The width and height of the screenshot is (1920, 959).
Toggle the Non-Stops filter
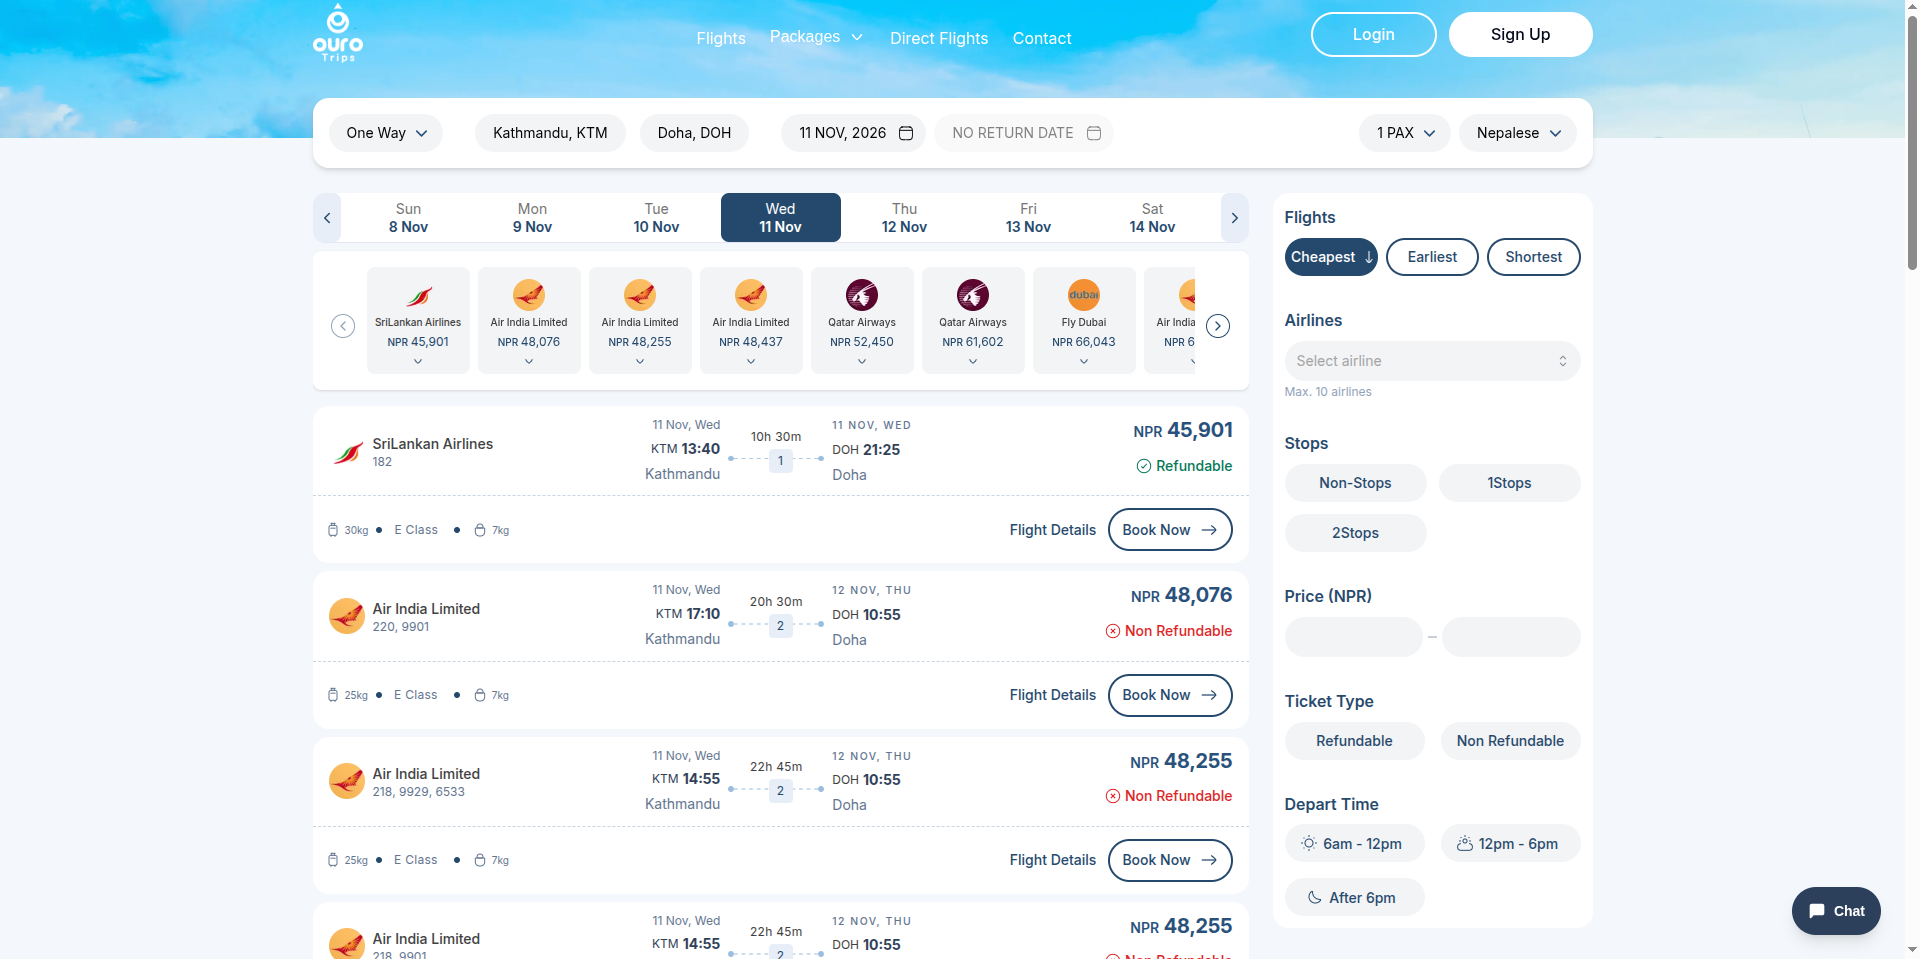(1355, 483)
